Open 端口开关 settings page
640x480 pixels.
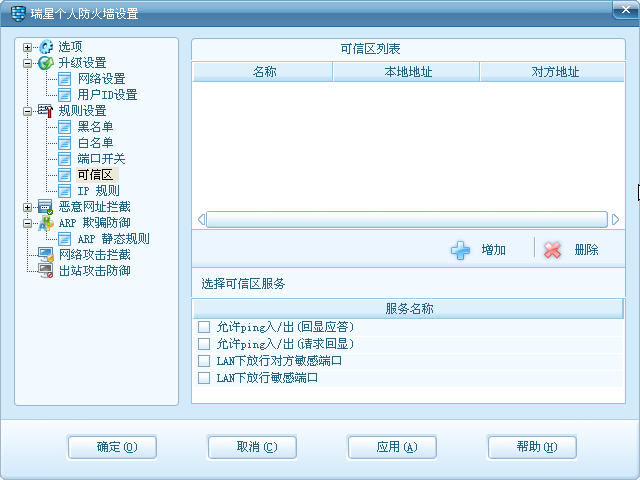(101, 159)
